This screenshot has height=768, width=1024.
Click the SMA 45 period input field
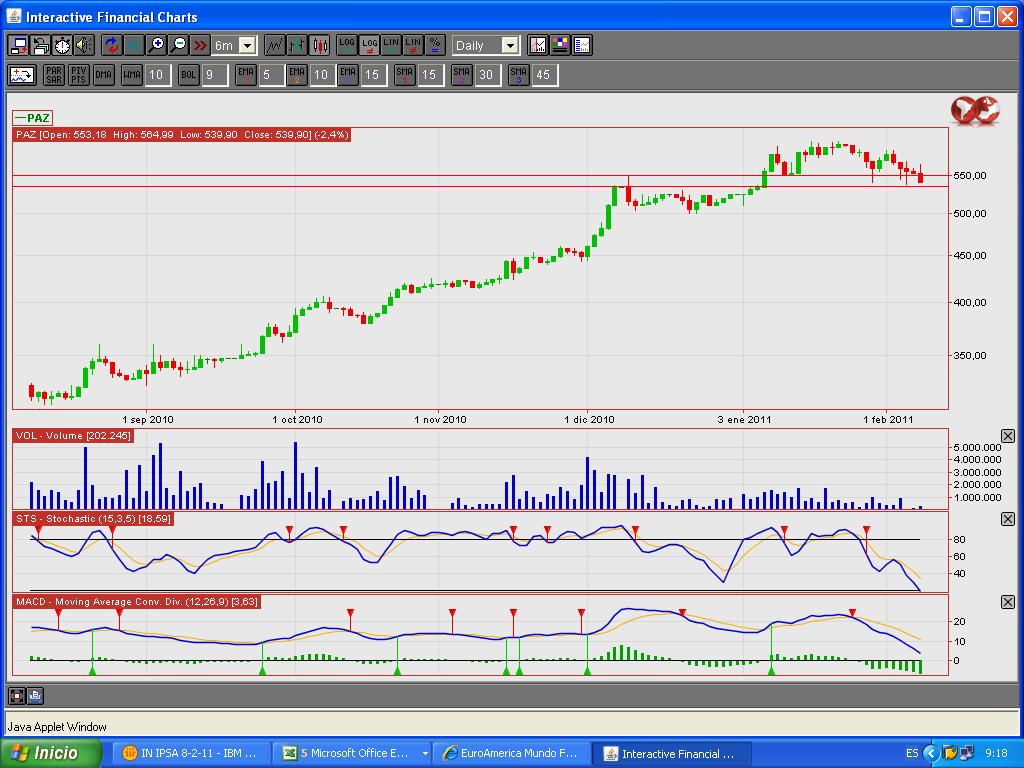(543, 75)
